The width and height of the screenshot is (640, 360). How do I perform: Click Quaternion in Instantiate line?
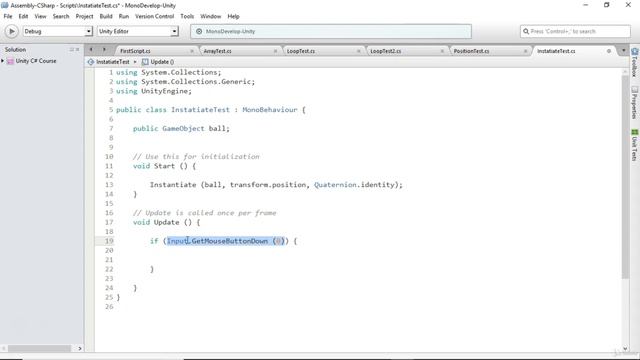[335, 185]
